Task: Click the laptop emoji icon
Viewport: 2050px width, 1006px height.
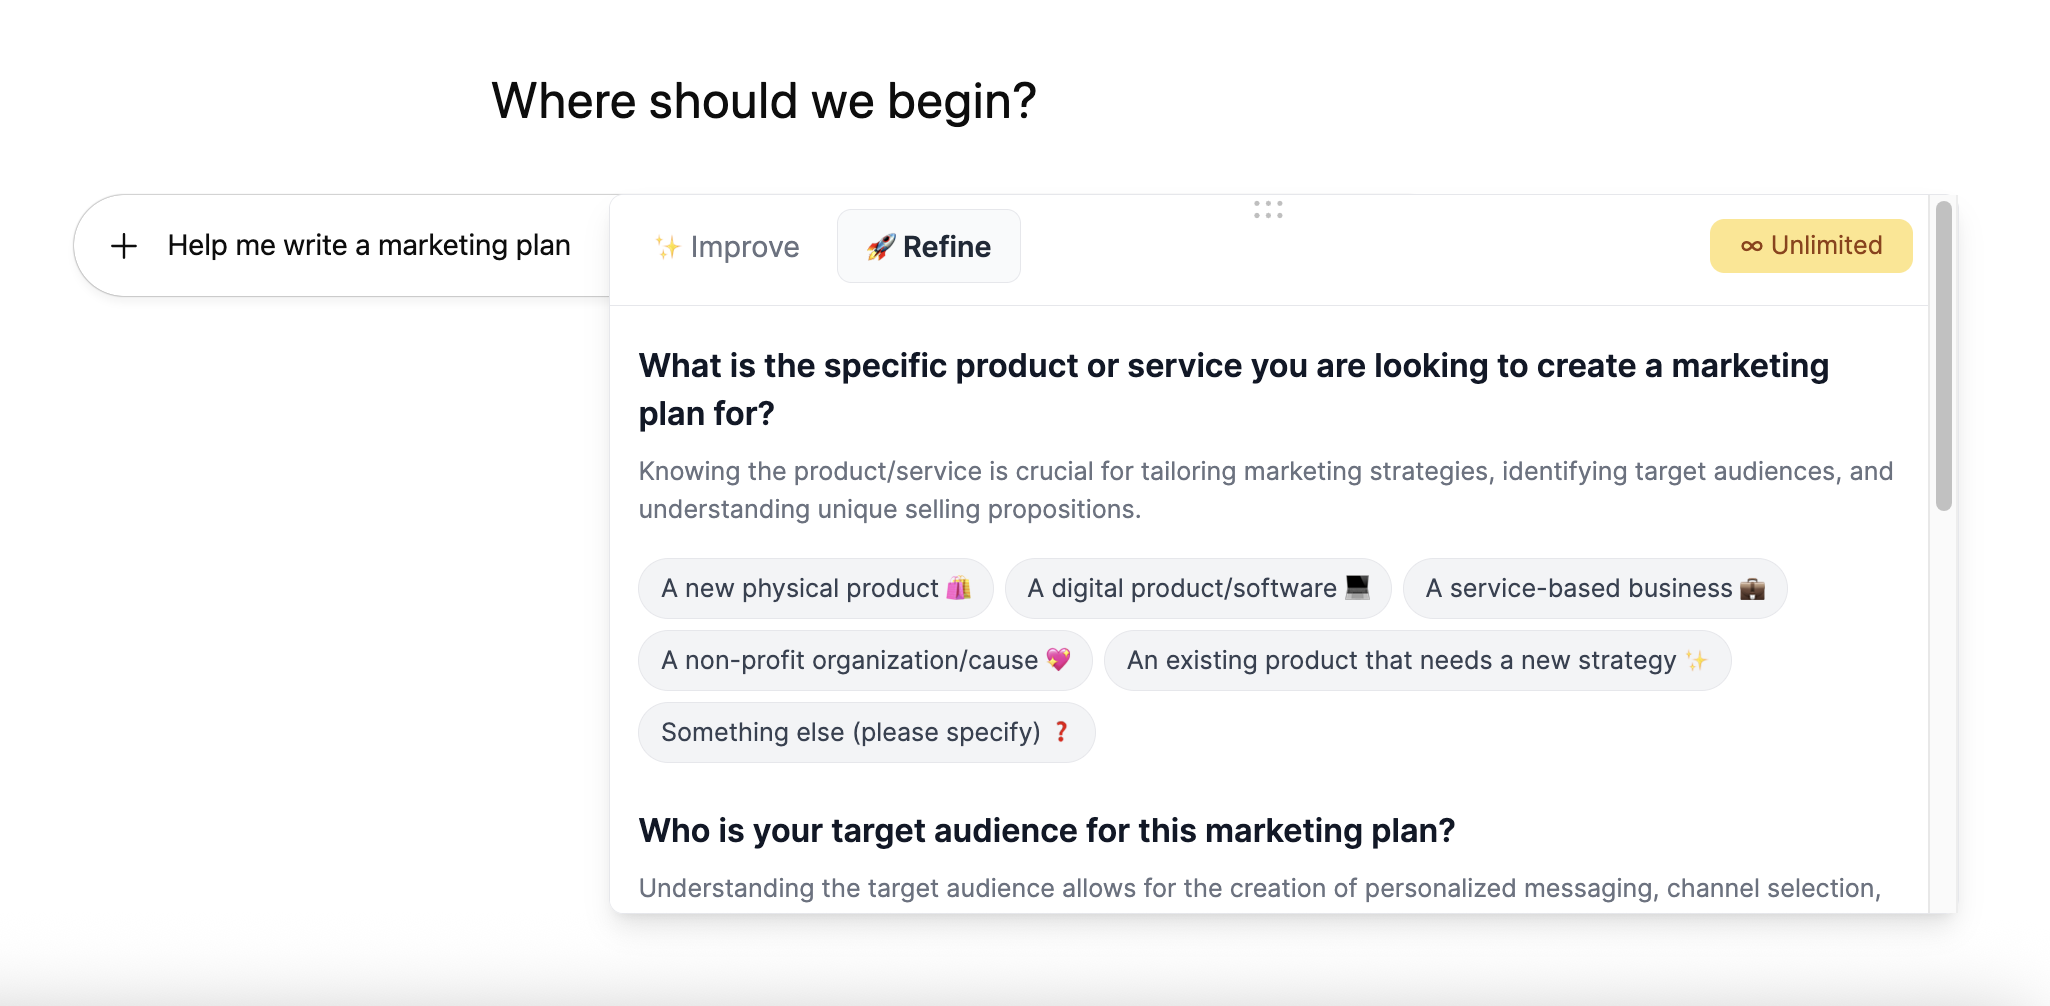Action: pyautogui.click(x=1357, y=587)
